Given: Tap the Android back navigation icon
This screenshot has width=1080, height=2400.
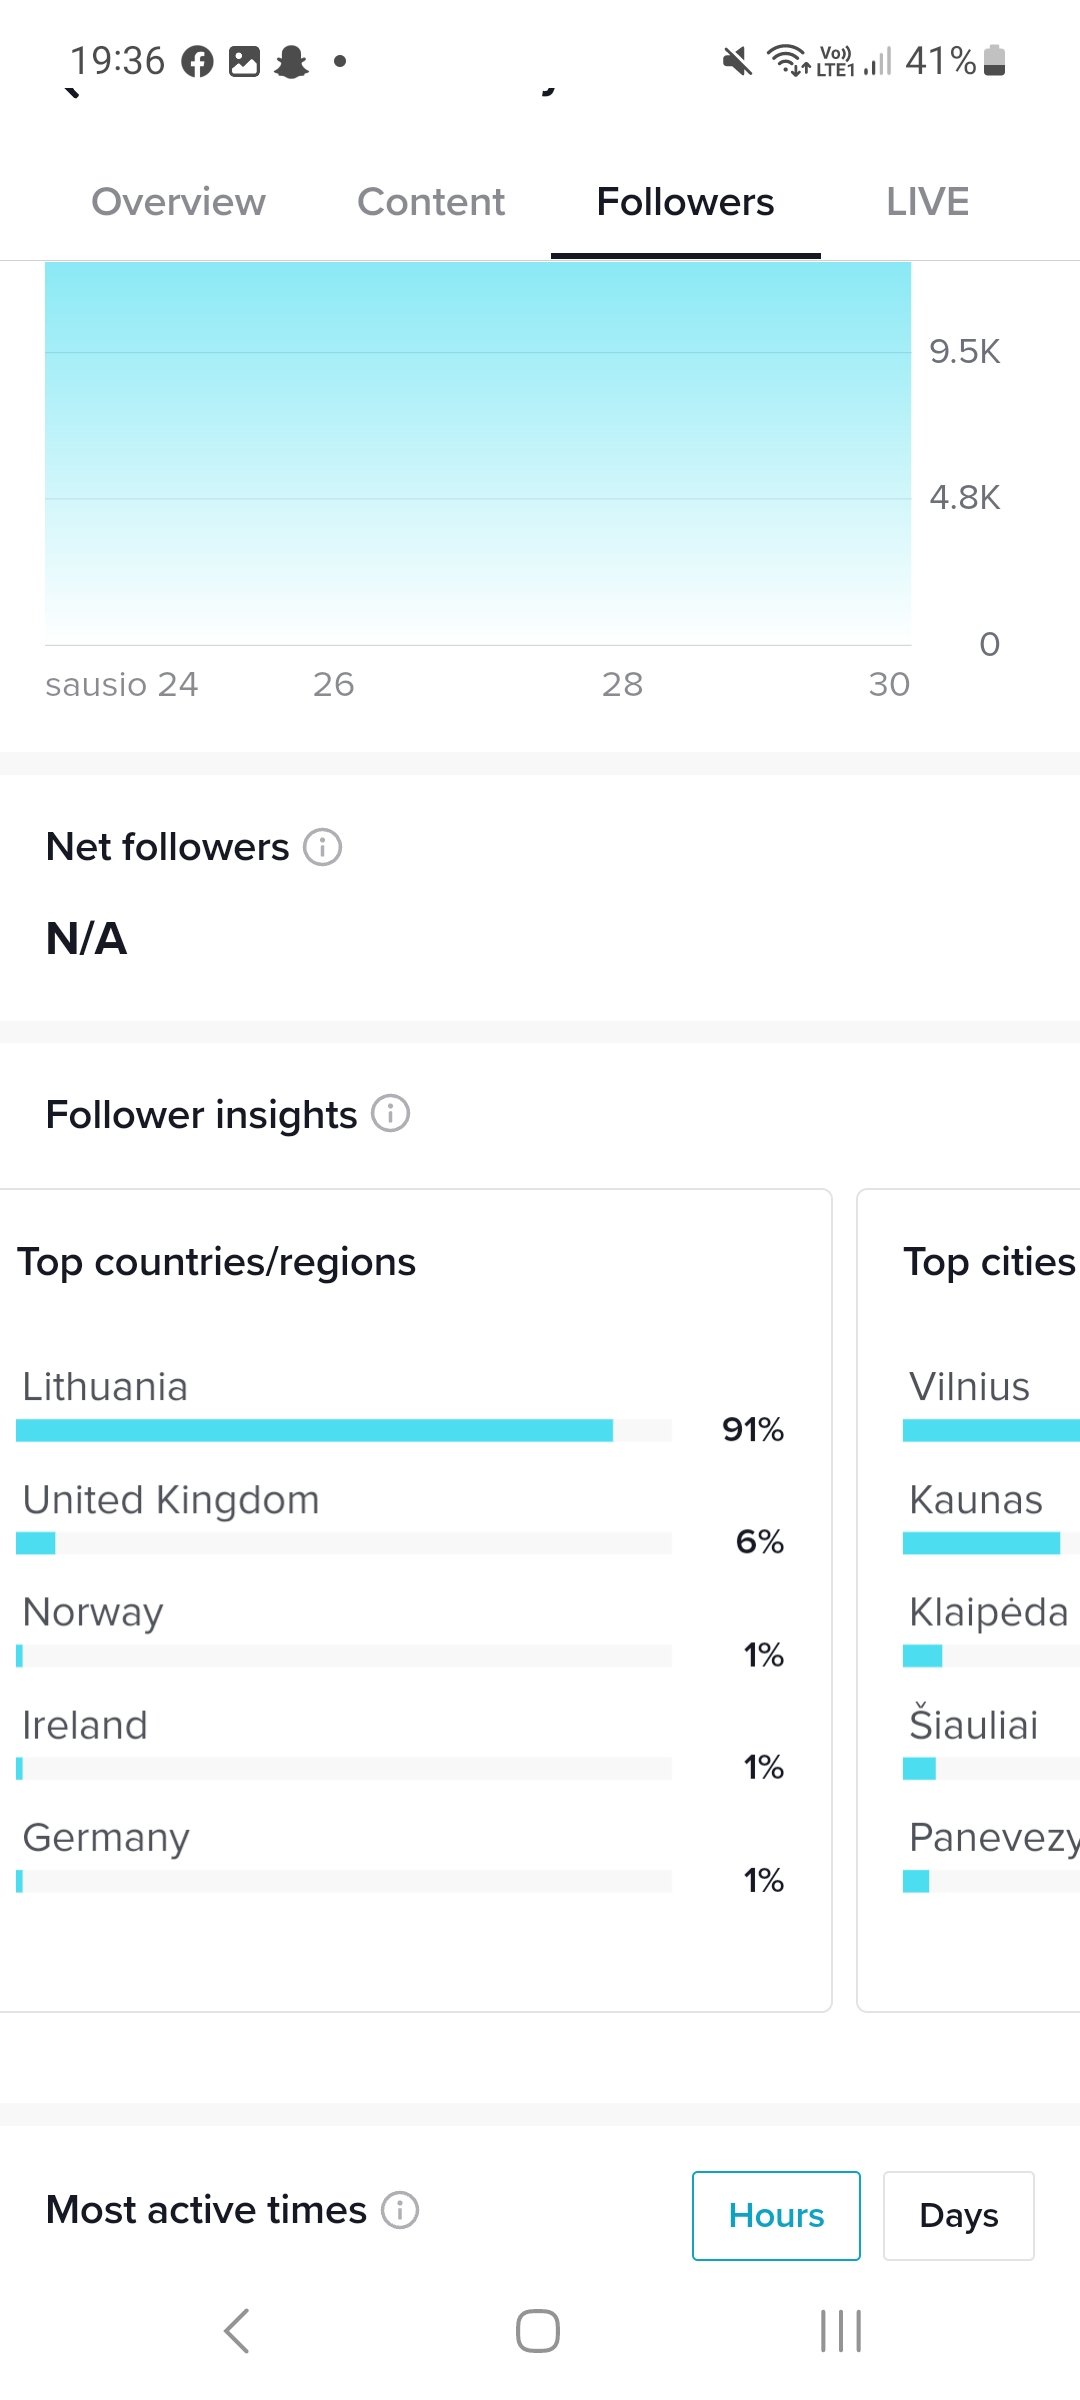Looking at the screenshot, I should tap(237, 2331).
